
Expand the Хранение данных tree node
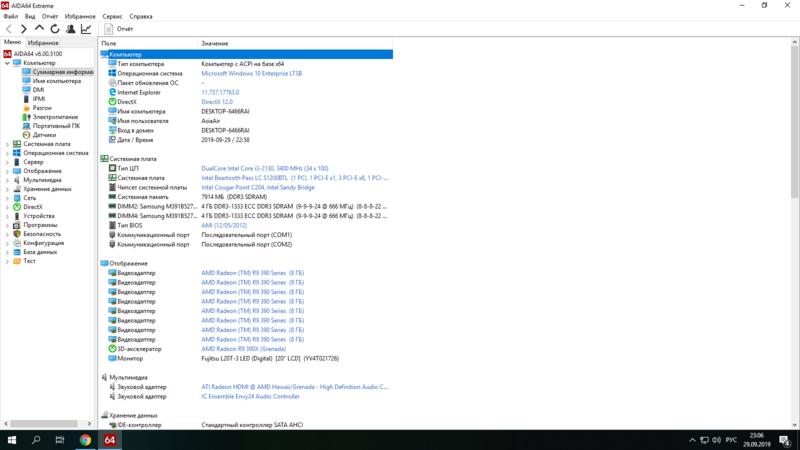[7, 189]
